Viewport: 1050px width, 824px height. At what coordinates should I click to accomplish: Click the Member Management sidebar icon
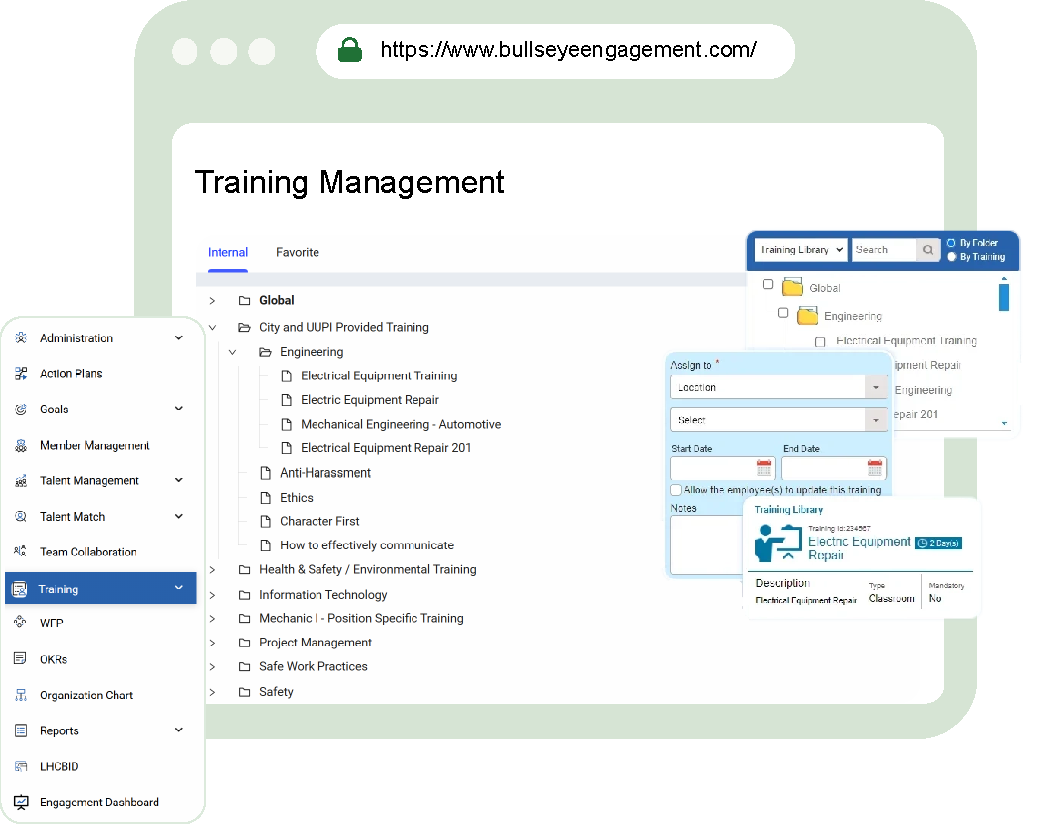(21, 446)
